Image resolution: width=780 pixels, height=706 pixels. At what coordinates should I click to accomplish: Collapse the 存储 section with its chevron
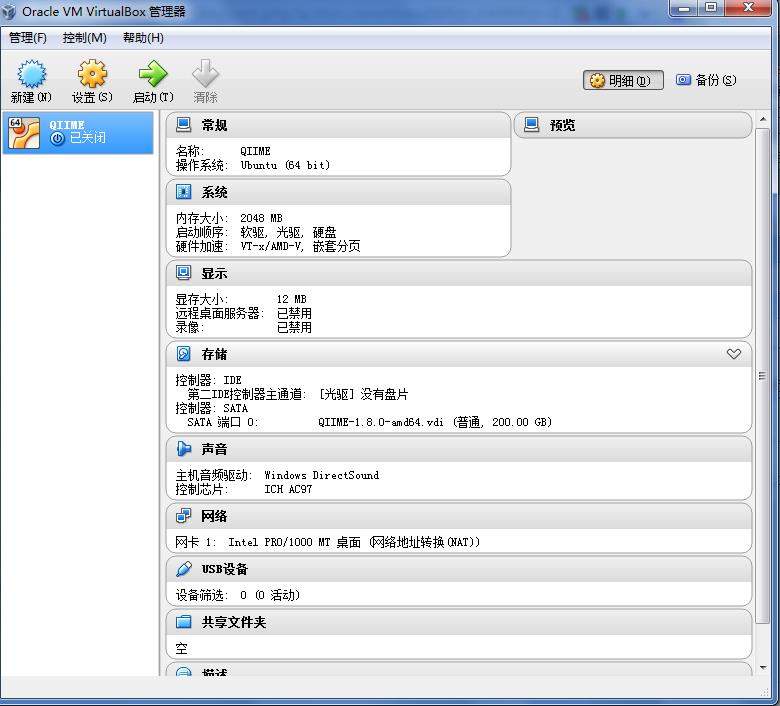click(x=734, y=354)
